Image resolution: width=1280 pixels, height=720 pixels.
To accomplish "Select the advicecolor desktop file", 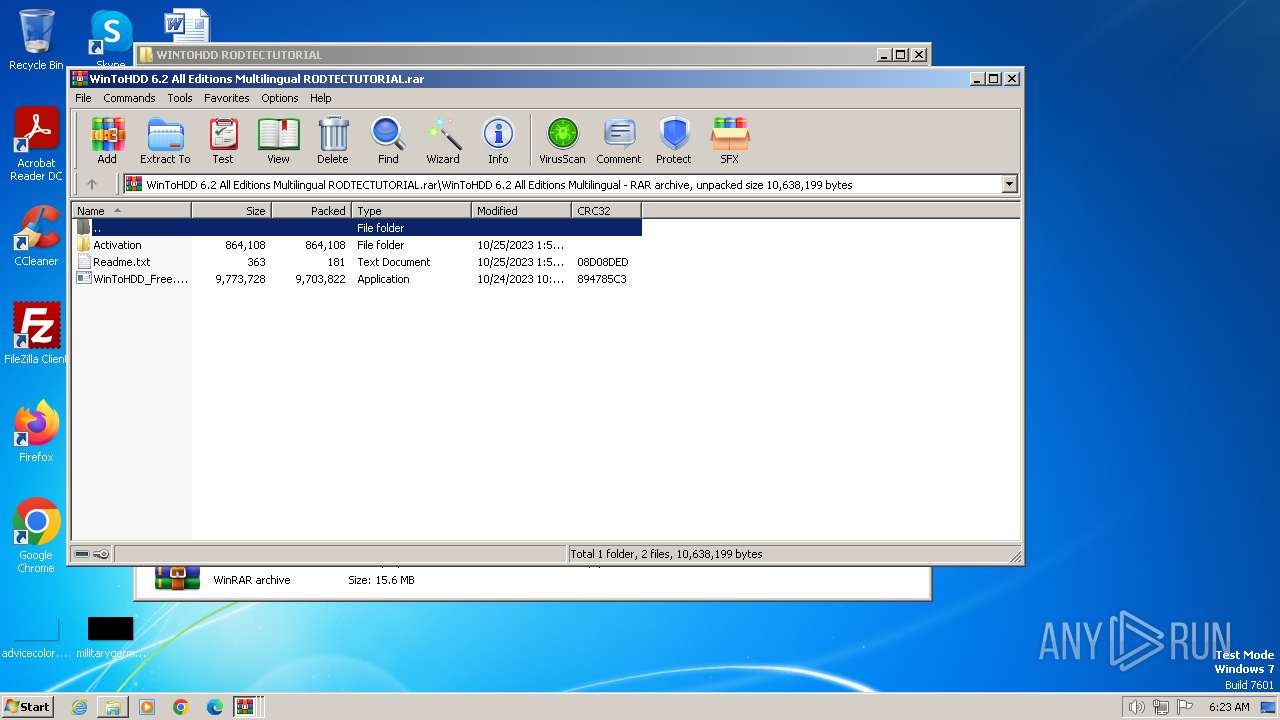I will [x=36, y=638].
